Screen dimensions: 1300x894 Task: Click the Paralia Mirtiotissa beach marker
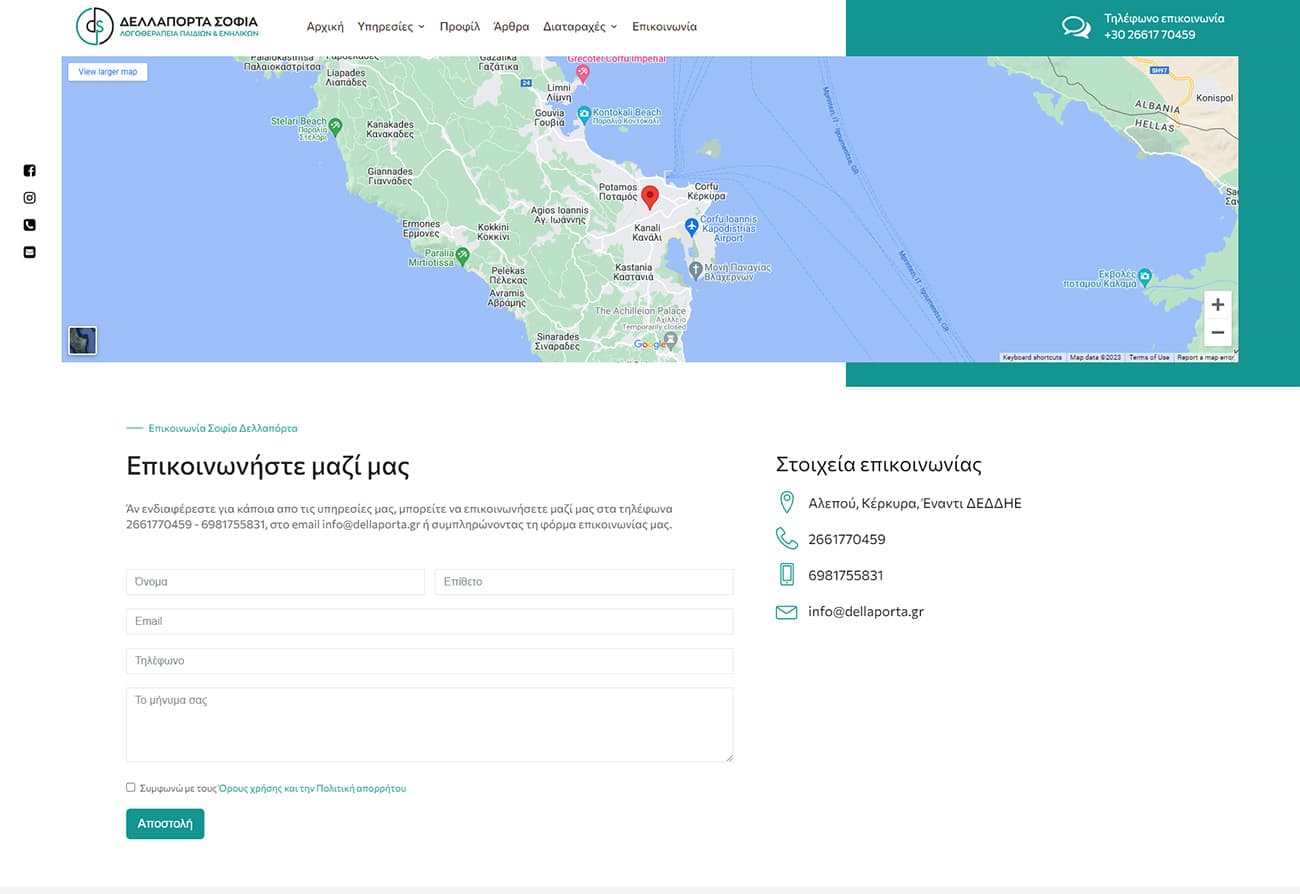click(462, 256)
